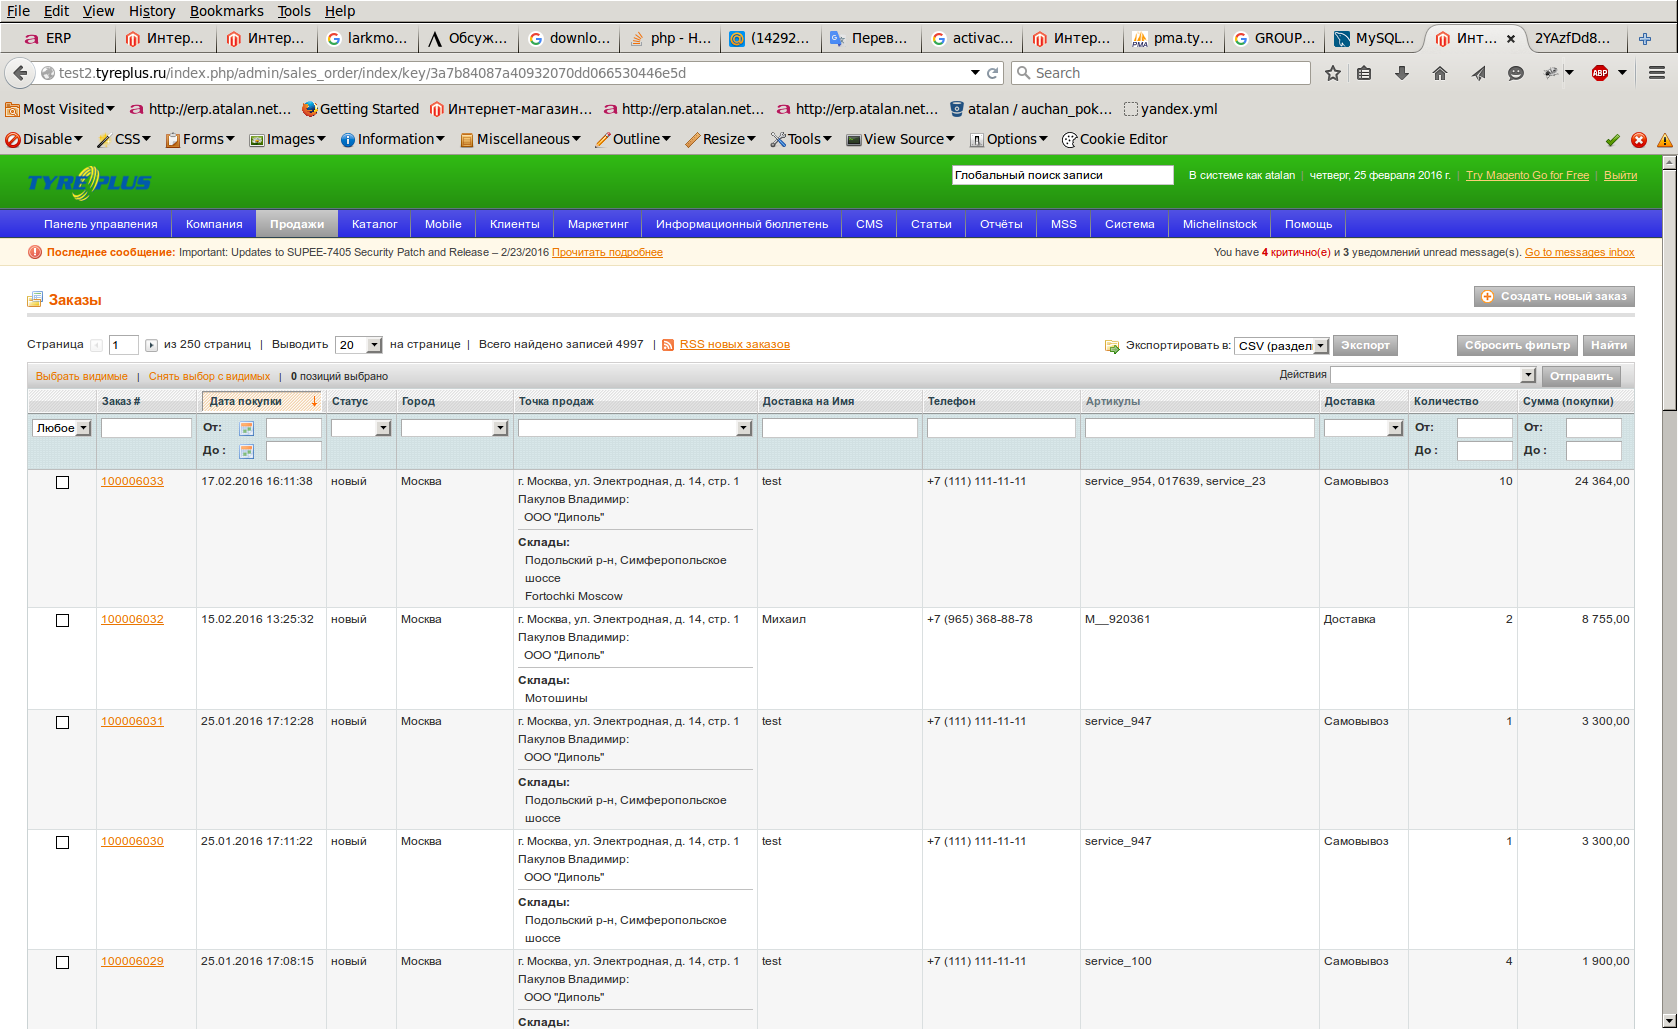
Task: Click the bookmark star icon
Action: click(1332, 73)
